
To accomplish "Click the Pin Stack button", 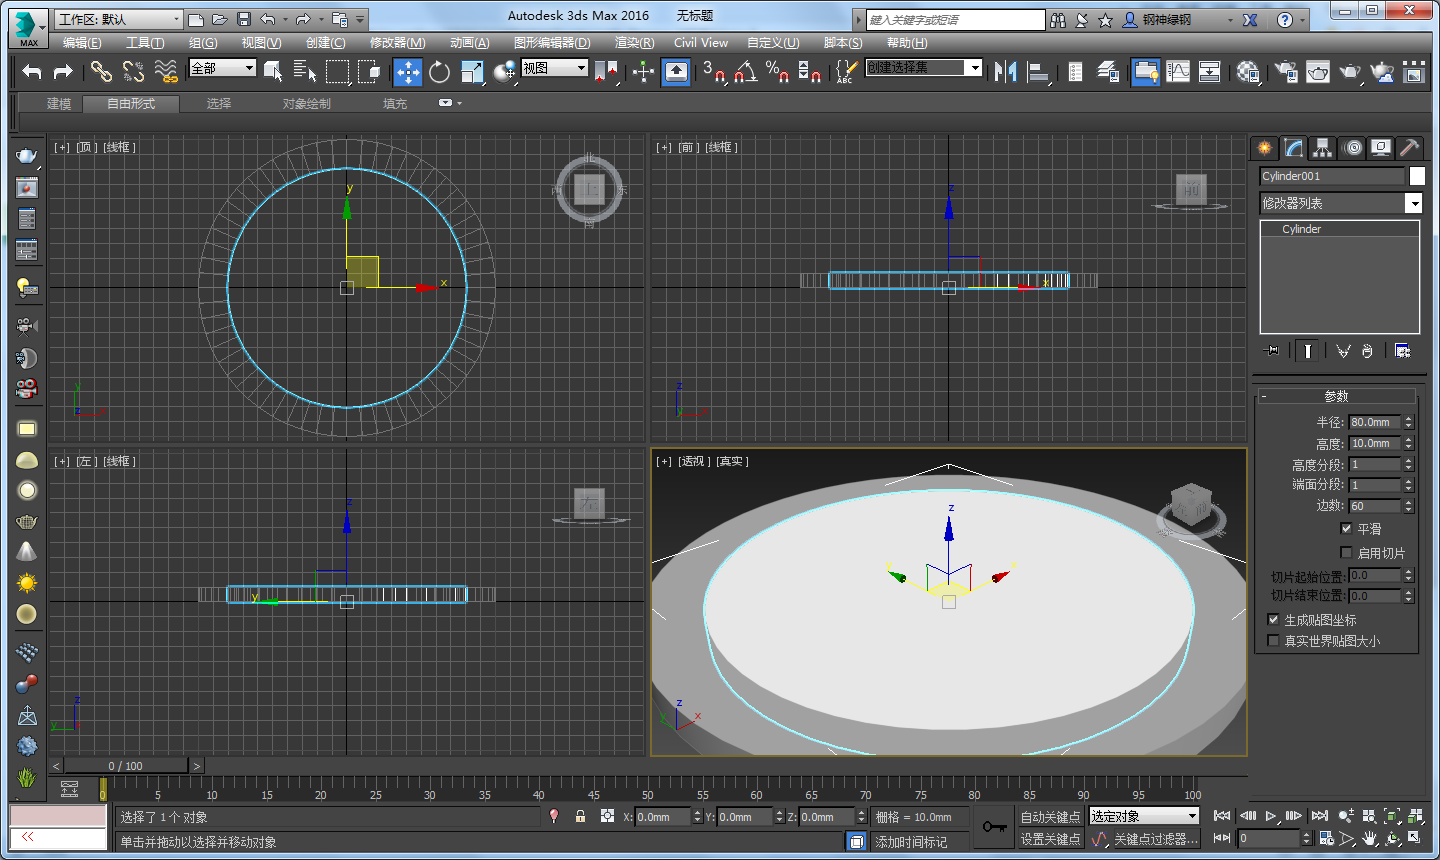I will [1271, 351].
